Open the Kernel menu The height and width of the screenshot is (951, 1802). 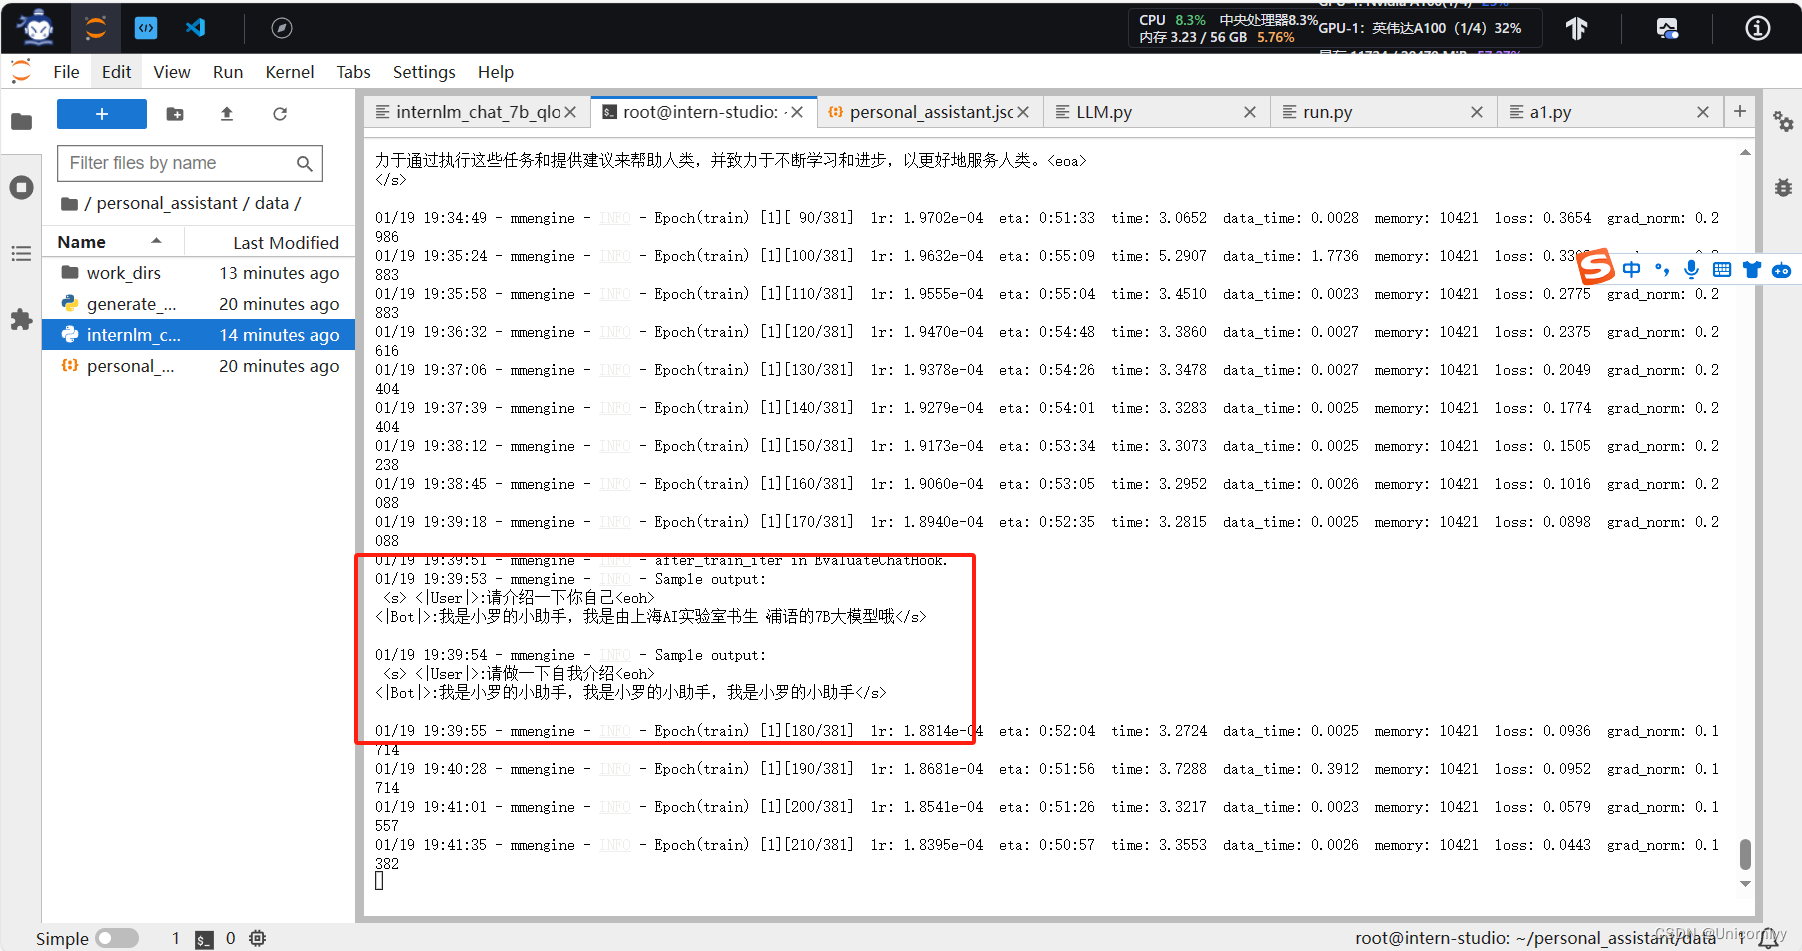pyautogui.click(x=290, y=72)
